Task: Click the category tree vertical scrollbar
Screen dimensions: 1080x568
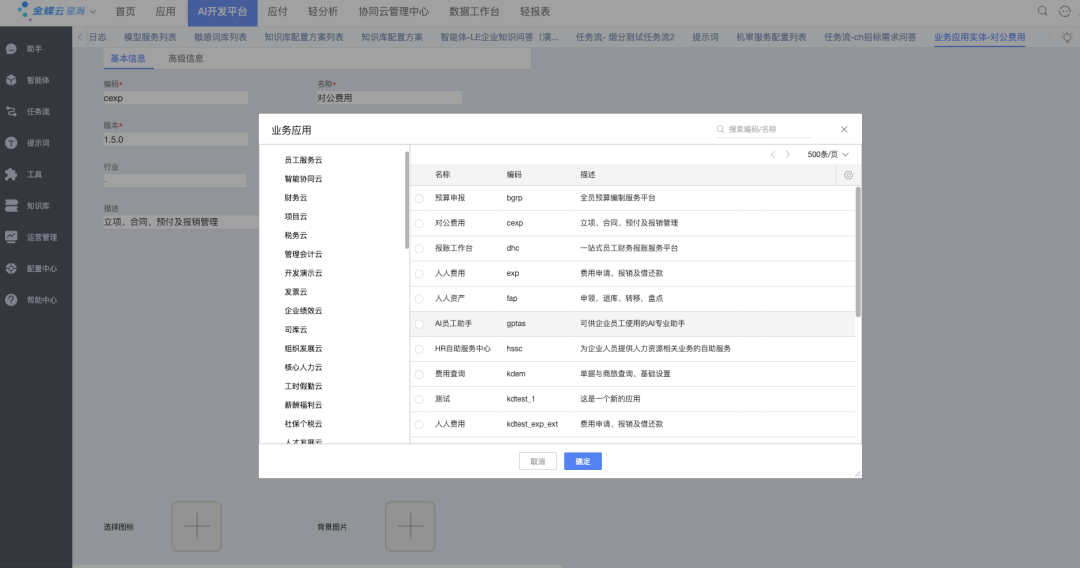Action: coord(407,200)
